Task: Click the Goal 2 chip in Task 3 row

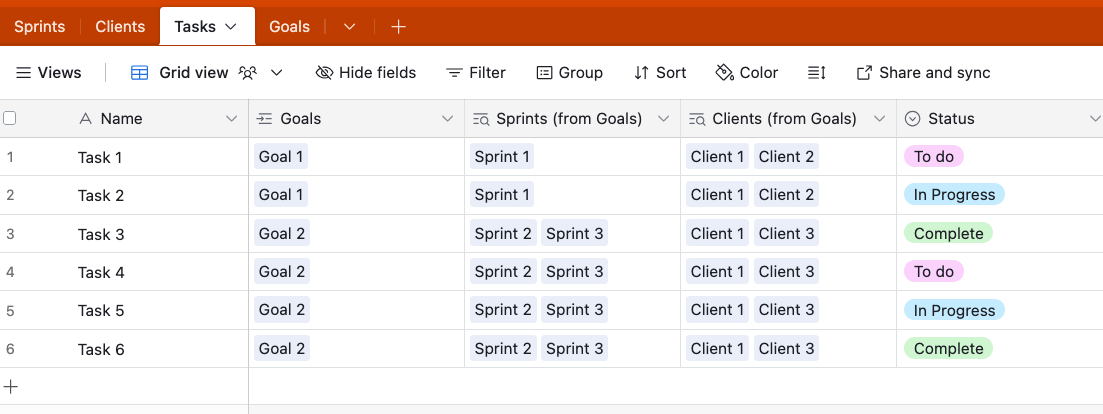Action: coord(281,233)
